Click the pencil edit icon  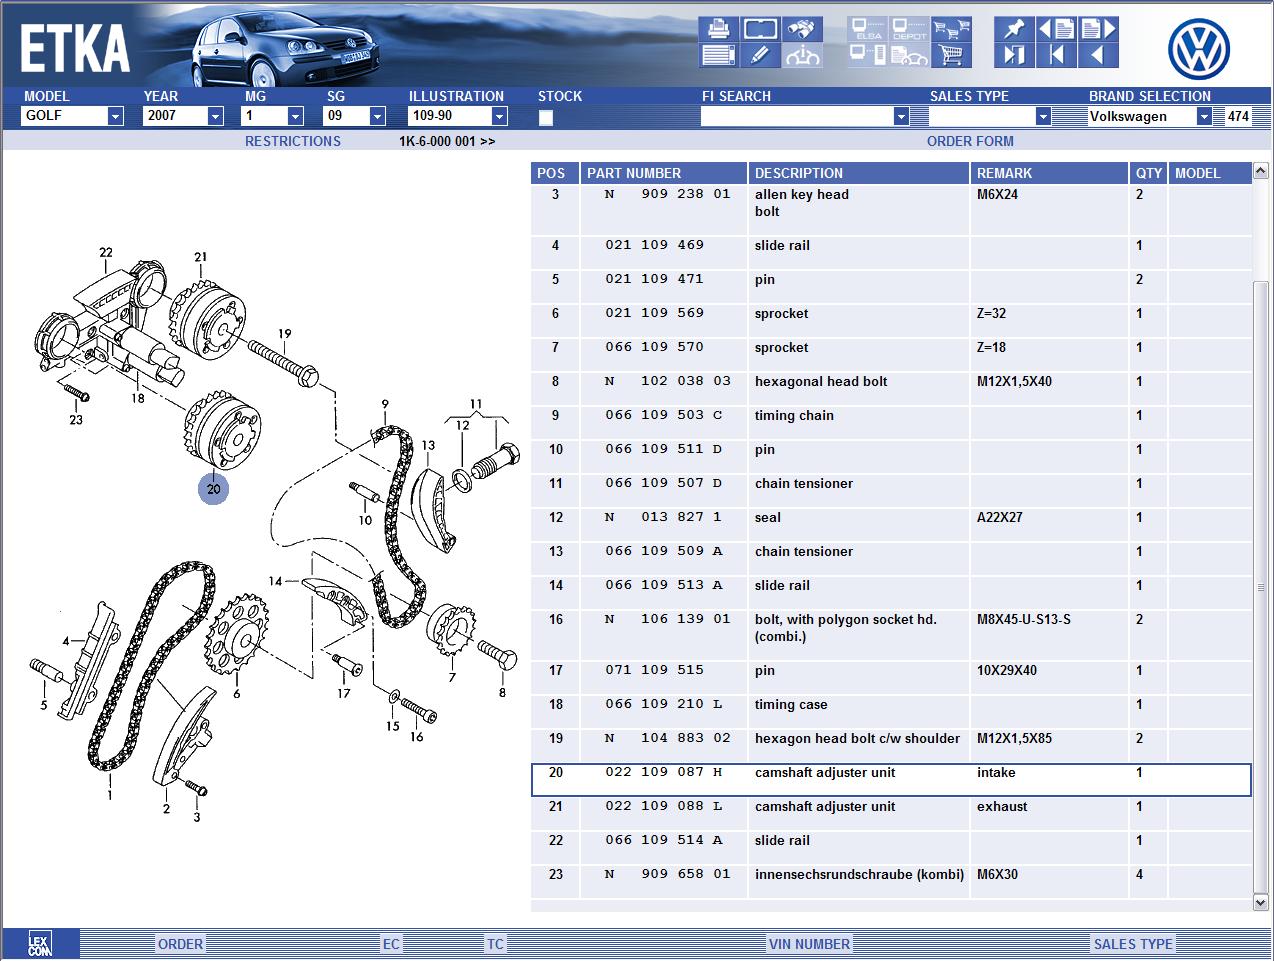point(760,55)
